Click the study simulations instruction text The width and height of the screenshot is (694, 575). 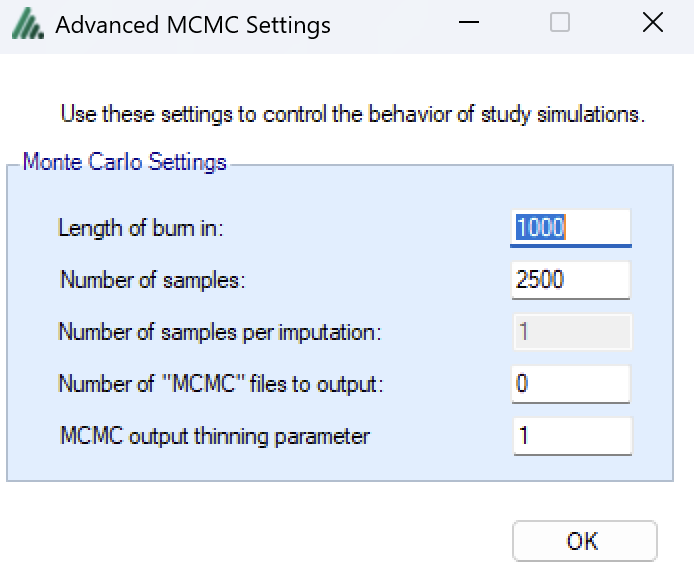point(352,114)
